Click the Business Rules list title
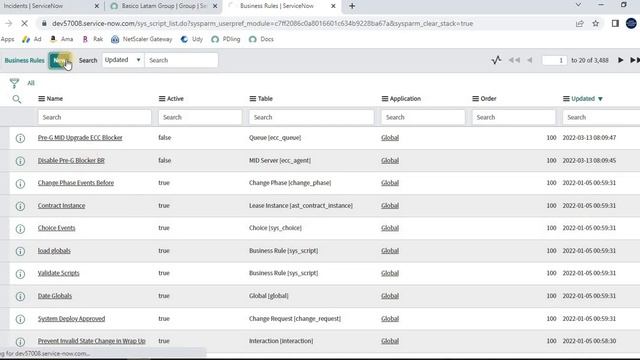This screenshot has width=640, height=360. click(x=24, y=60)
